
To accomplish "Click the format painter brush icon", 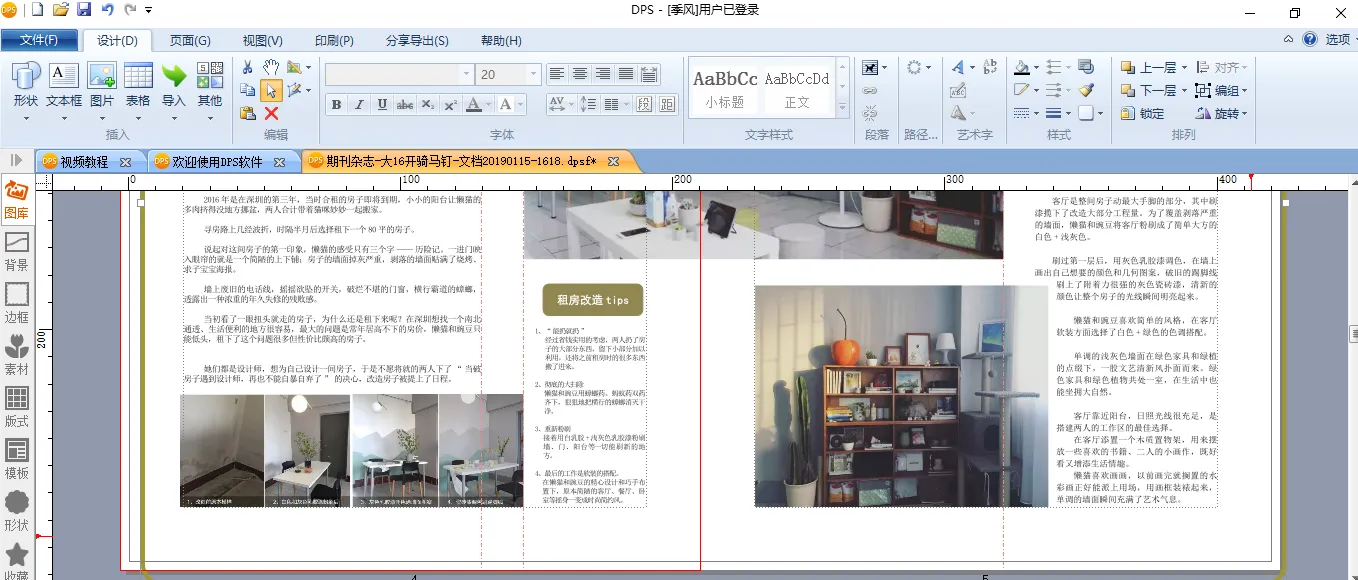I will pyautogui.click(x=1086, y=90).
